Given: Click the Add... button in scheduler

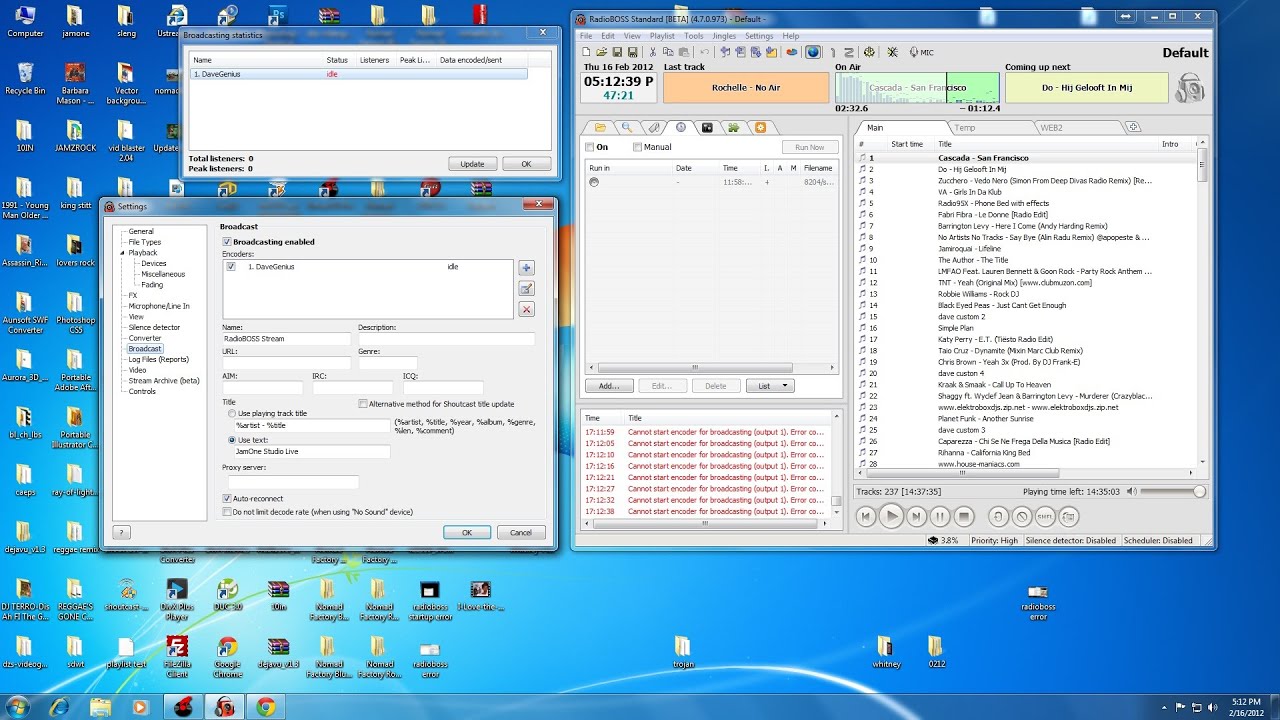Looking at the screenshot, I should point(609,386).
